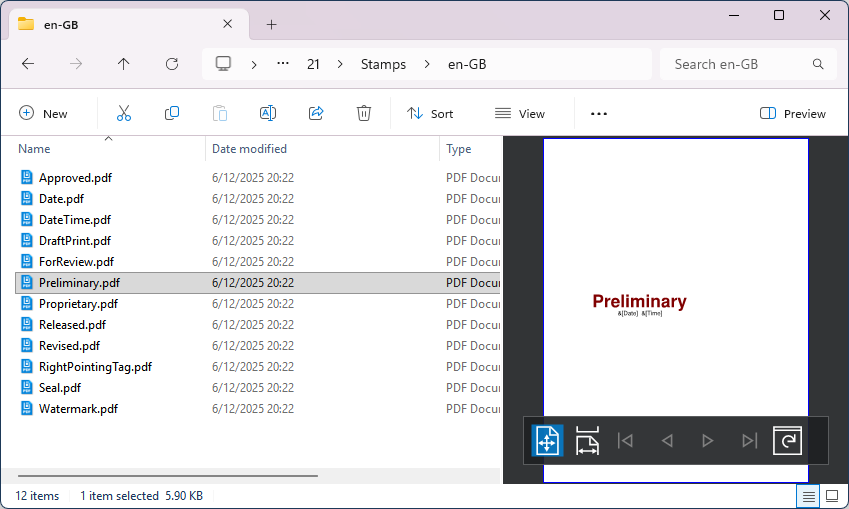Click the Copy icon in toolbar
The width and height of the screenshot is (849, 509).
(x=172, y=114)
